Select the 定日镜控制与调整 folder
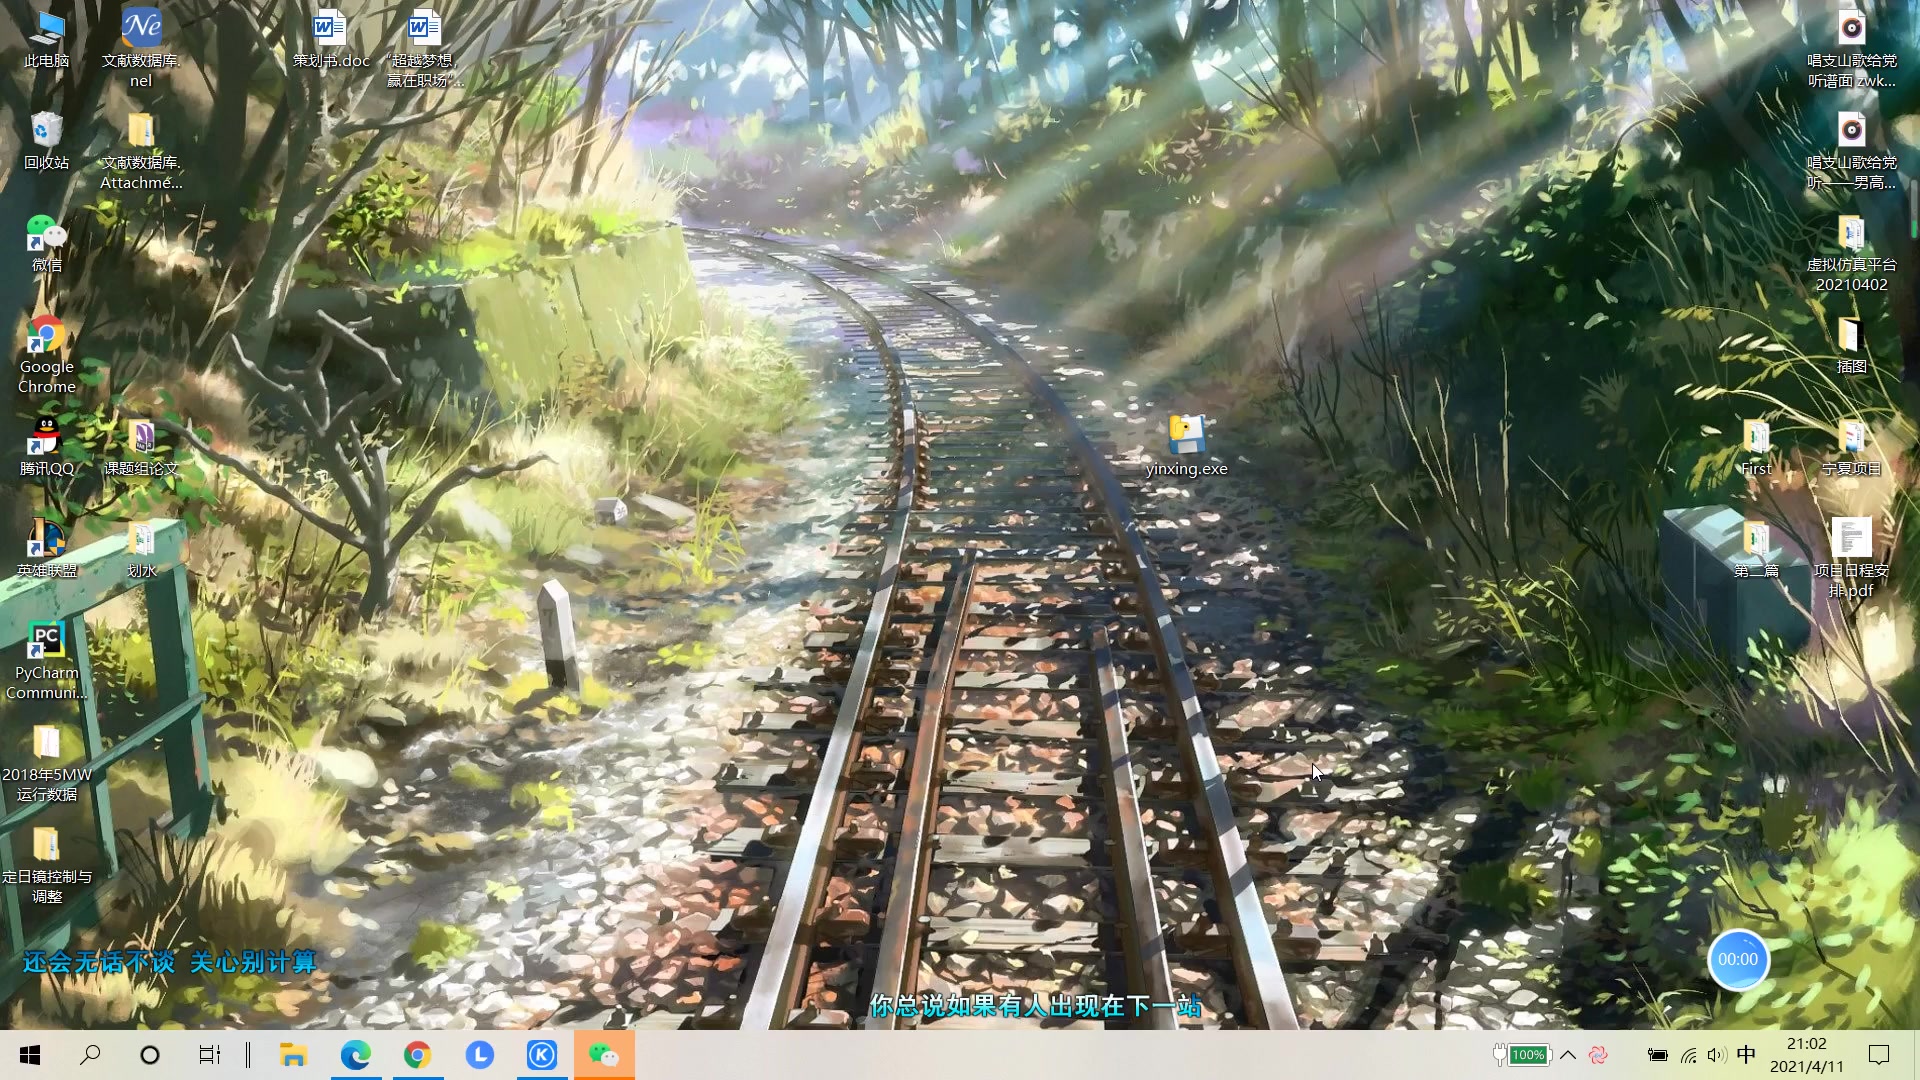The height and width of the screenshot is (1080, 1920). click(x=46, y=865)
